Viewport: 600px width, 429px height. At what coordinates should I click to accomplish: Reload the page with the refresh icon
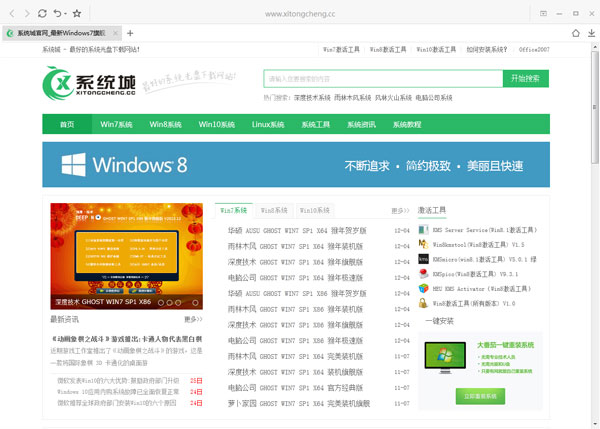coord(42,13)
